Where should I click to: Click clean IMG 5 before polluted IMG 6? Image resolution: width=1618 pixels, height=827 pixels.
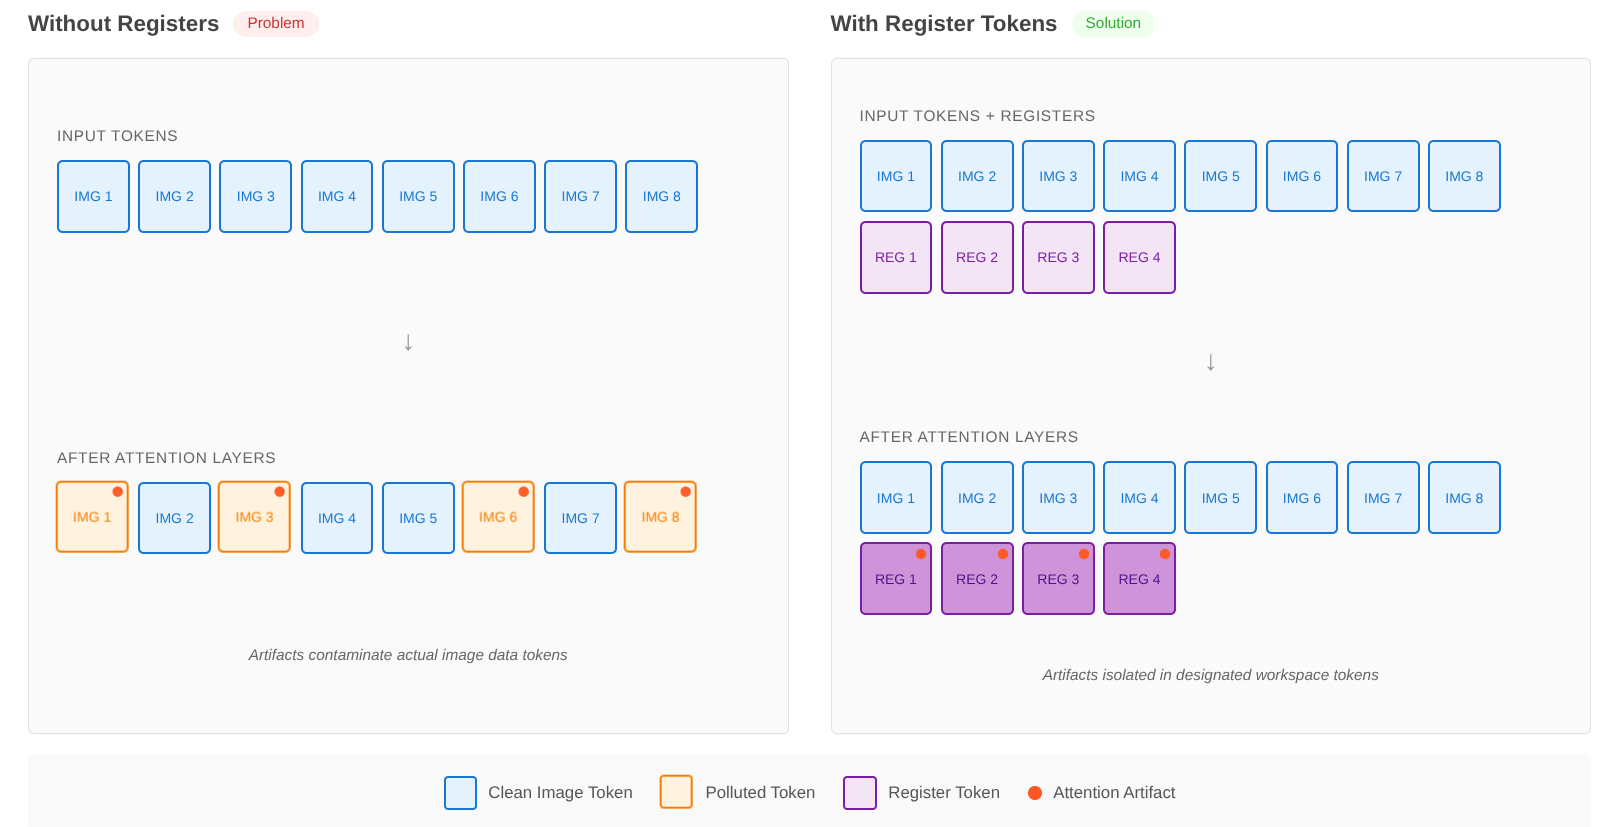click(418, 518)
